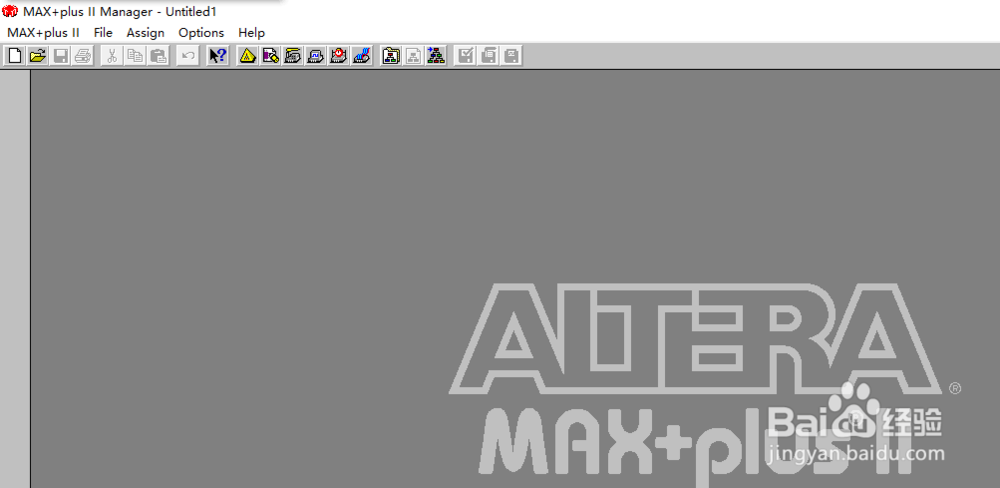
Task: Click the Project Save and Compile icon
Action: (x=489, y=56)
